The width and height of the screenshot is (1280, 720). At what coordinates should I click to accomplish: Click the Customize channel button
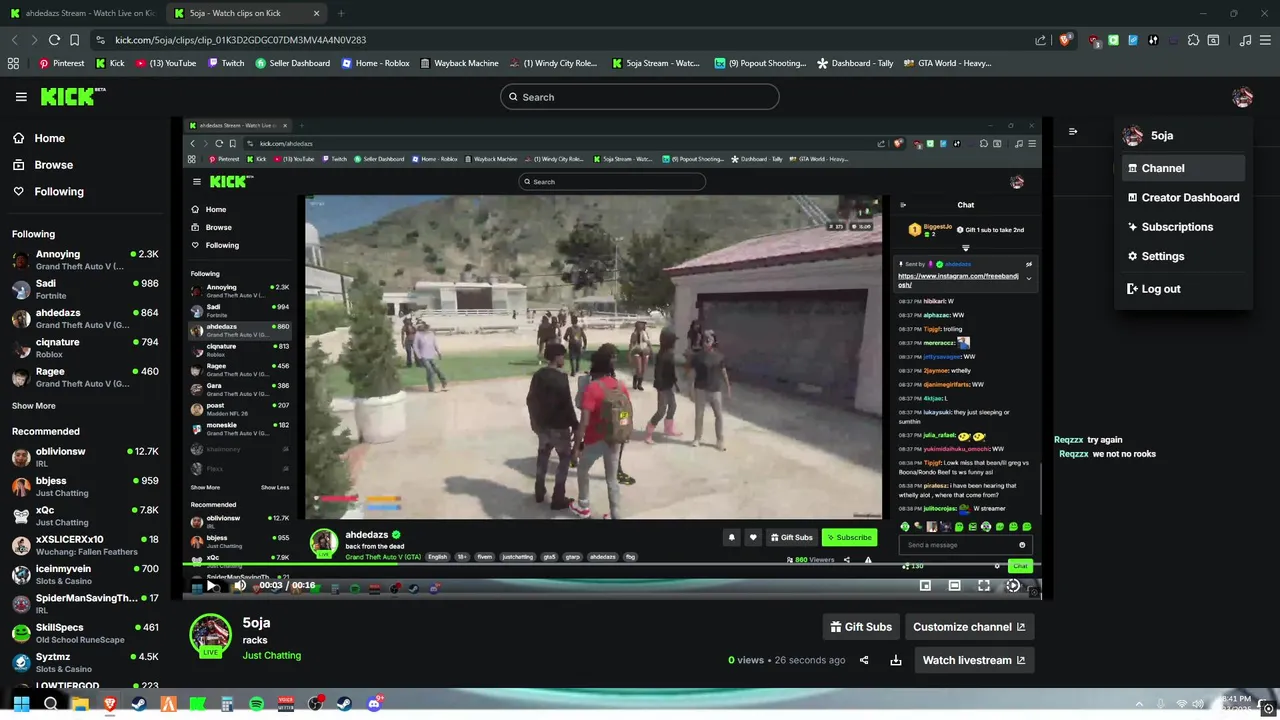coord(969,627)
